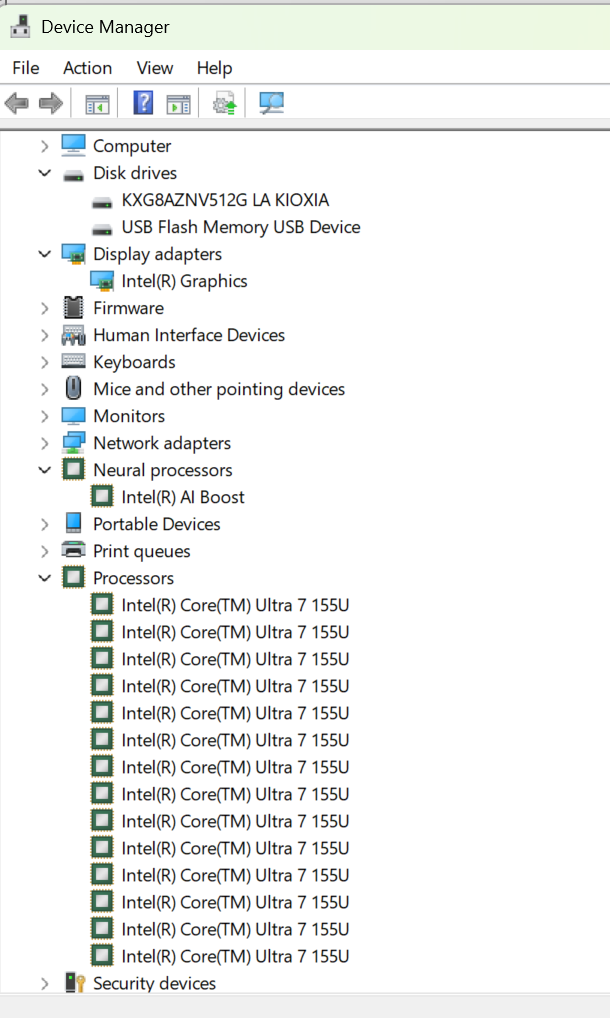
Task: Click Show/Hide console tree toolbar icon
Action: coord(97,104)
